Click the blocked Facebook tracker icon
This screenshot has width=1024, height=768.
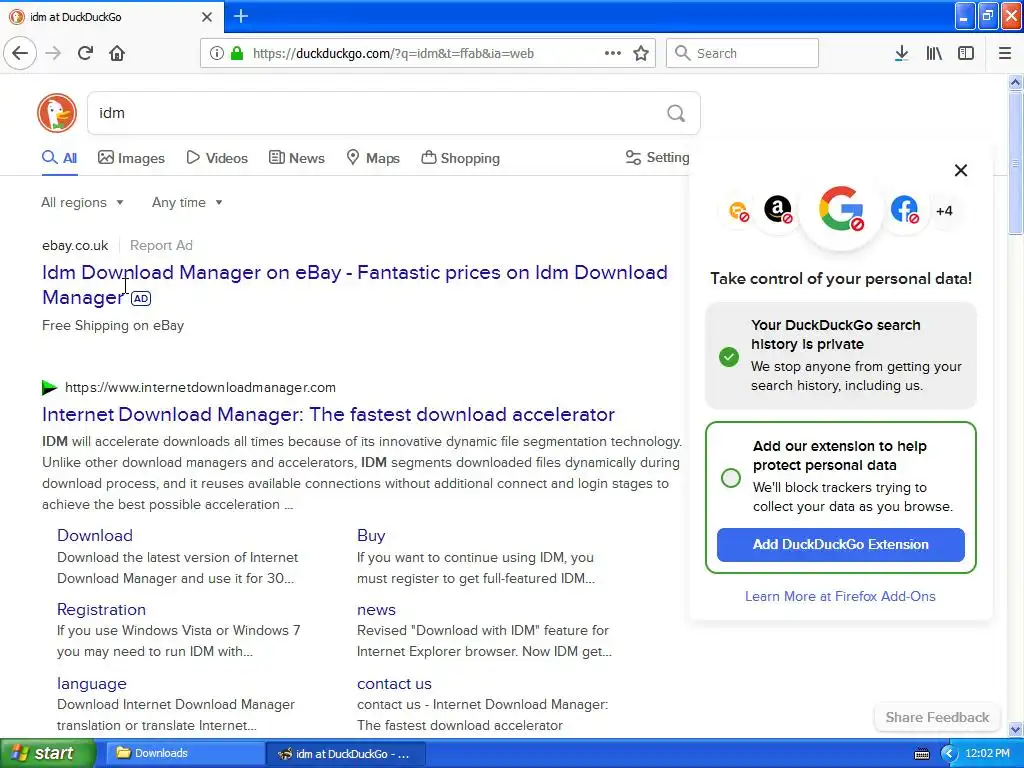(x=904, y=210)
